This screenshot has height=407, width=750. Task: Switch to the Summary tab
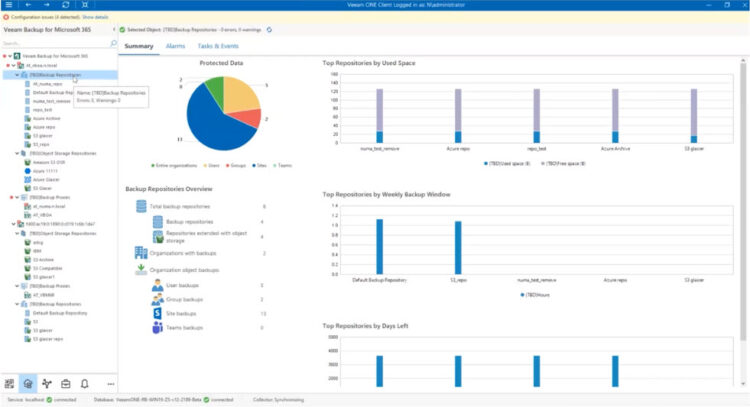tap(139, 46)
